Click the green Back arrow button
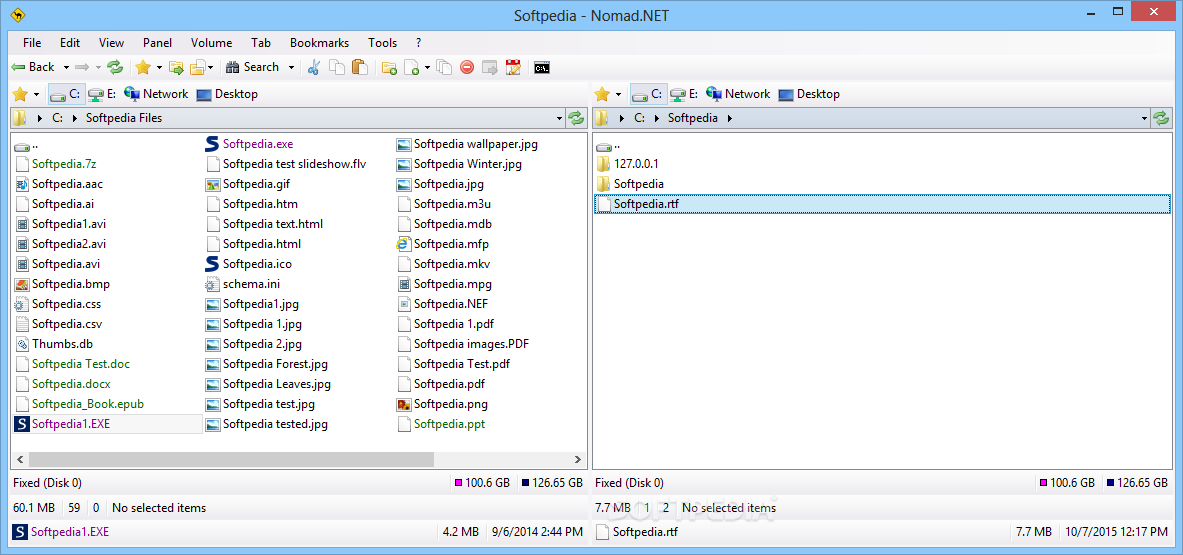Viewport: 1183px width, 555px height. 33,67
